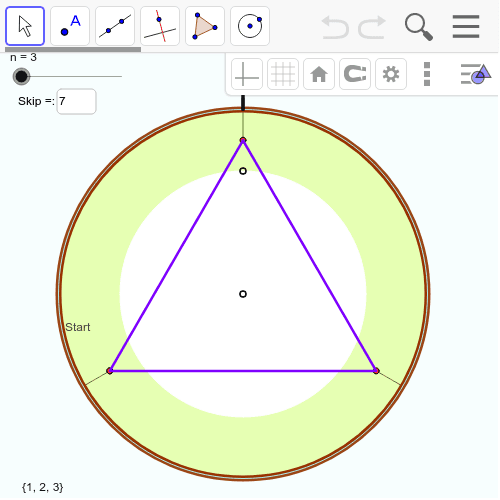This screenshot has width=500, height=500.
Task: Click the black marker atop the circle
Action: (x=243, y=103)
